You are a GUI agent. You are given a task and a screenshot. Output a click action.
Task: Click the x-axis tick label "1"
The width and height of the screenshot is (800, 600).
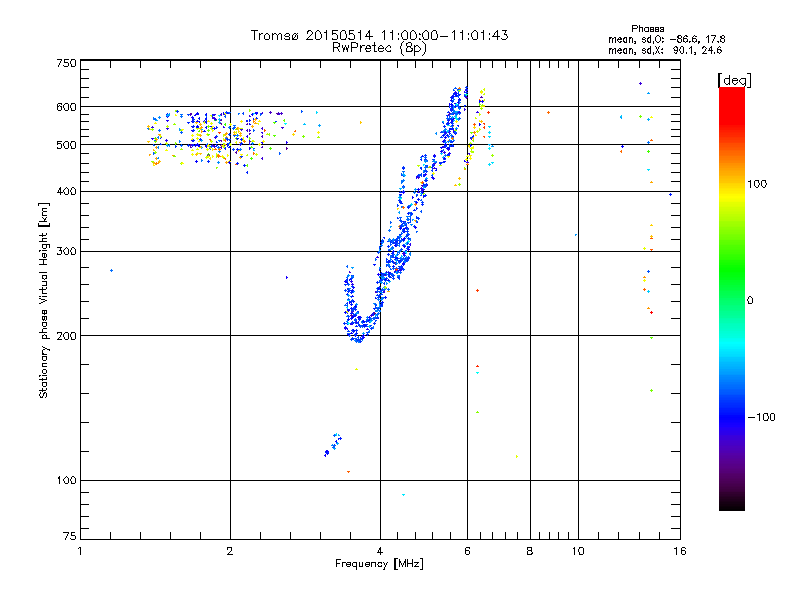(x=80, y=551)
